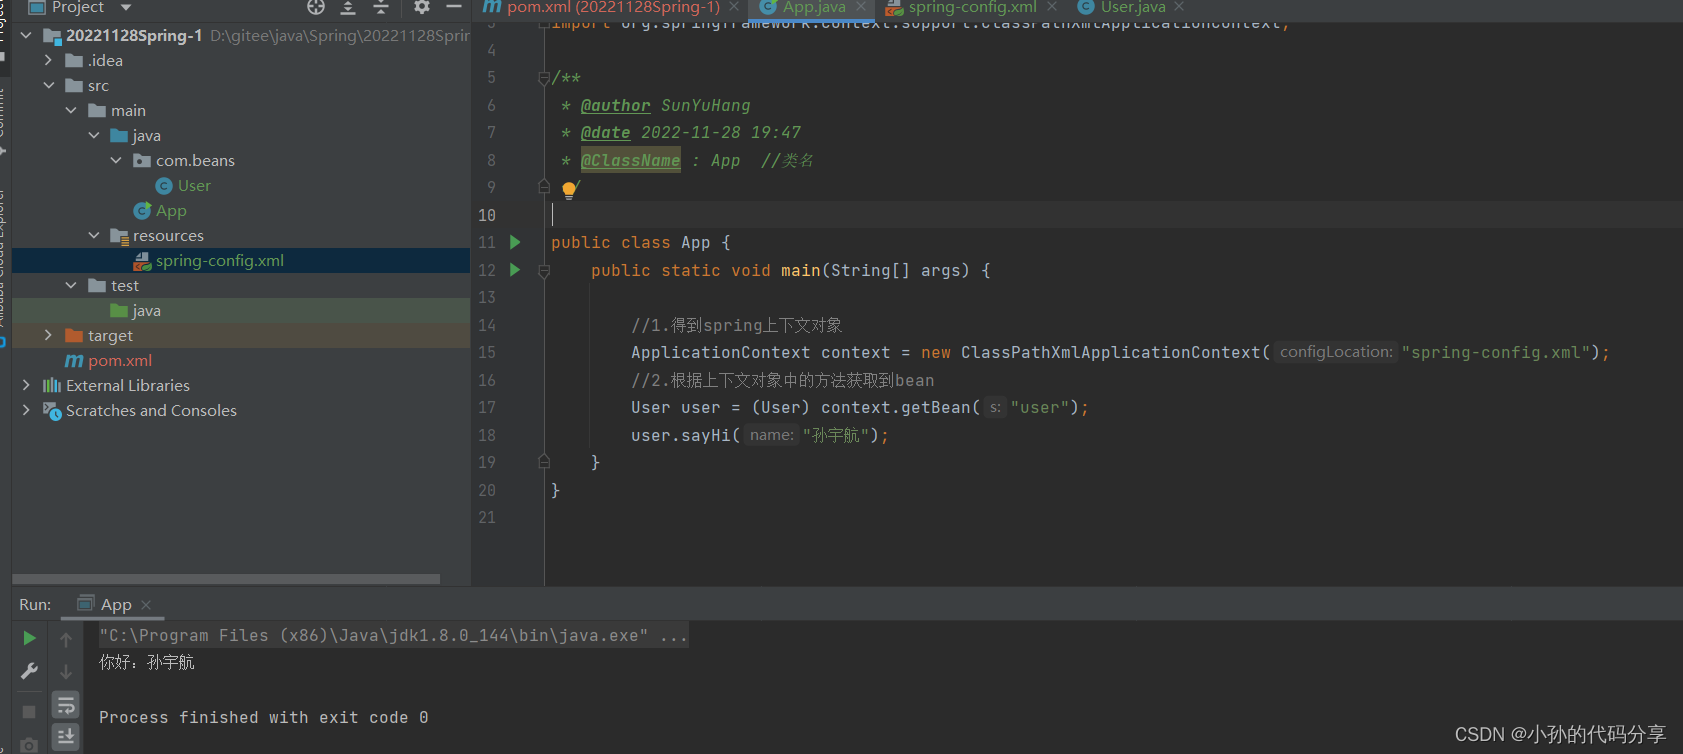Collapse the main folder
The width and height of the screenshot is (1683, 754).
(71, 110)
